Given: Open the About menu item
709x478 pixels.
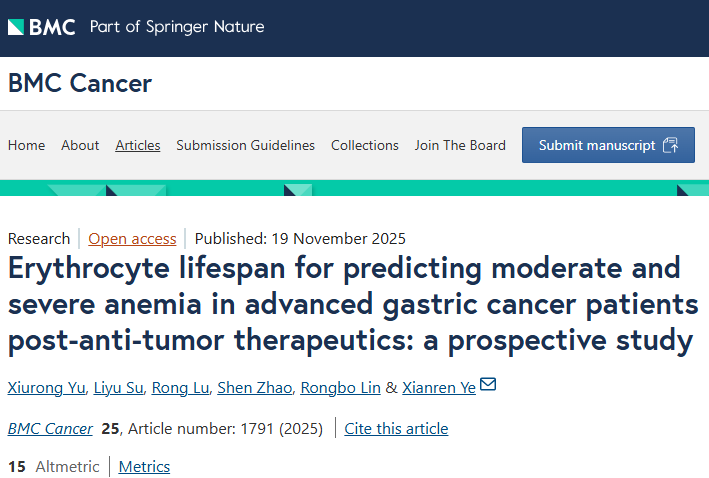Looking at the screenshot, I should (x=80, y=145).
